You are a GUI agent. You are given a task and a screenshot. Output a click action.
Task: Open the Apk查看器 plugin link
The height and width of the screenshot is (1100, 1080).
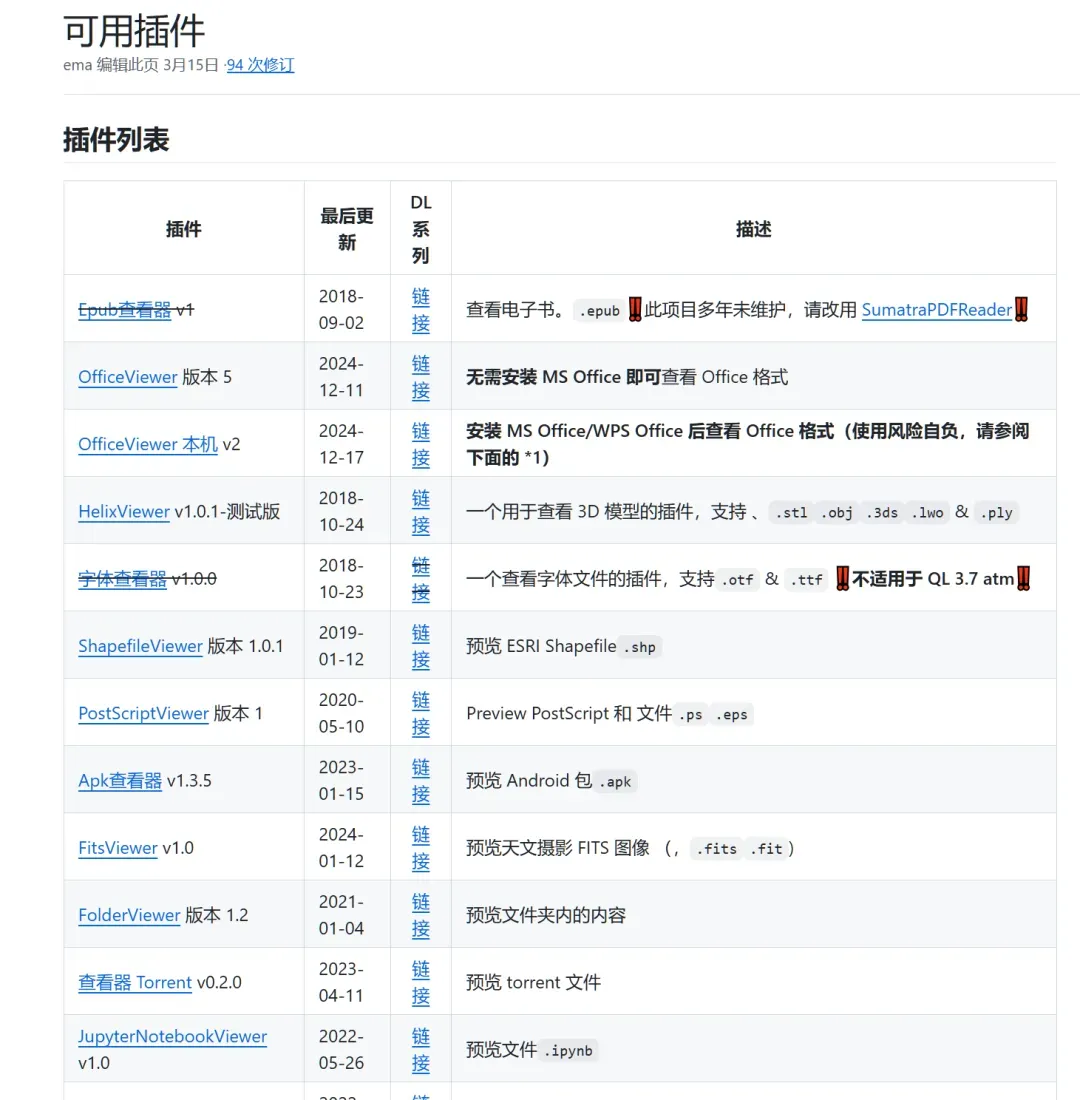[120, 781]
